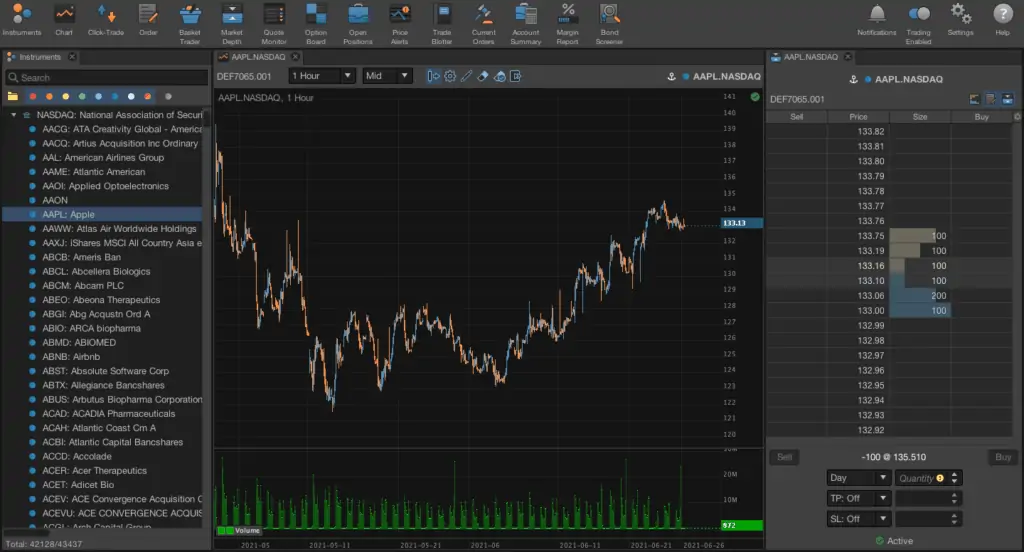The width and height of the screenshot is (1024, 552).
Task: Open the Option Board
Action: pyautogui.click(x=315, y=24)
